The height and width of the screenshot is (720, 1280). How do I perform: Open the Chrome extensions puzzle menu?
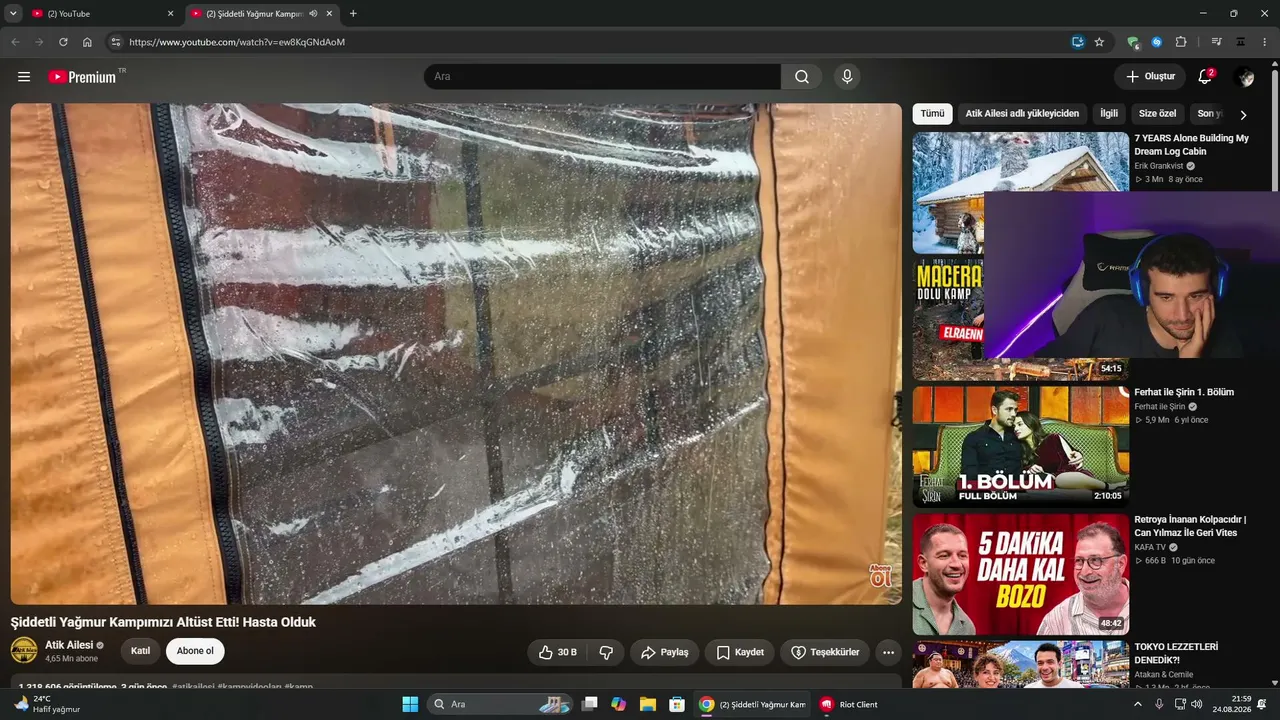point(1181,42)
